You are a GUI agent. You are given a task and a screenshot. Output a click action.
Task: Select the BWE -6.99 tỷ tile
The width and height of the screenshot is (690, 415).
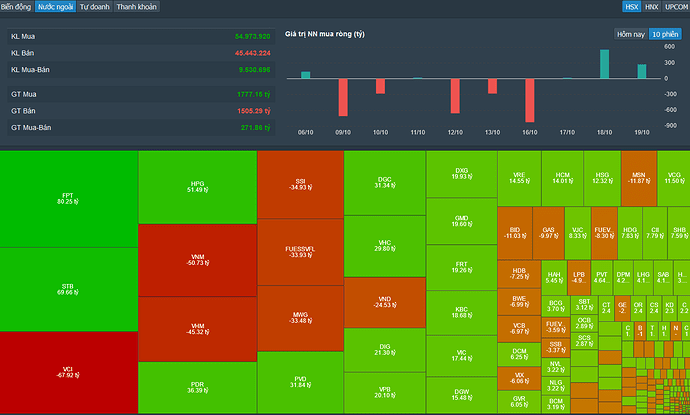tap(519, 301)
